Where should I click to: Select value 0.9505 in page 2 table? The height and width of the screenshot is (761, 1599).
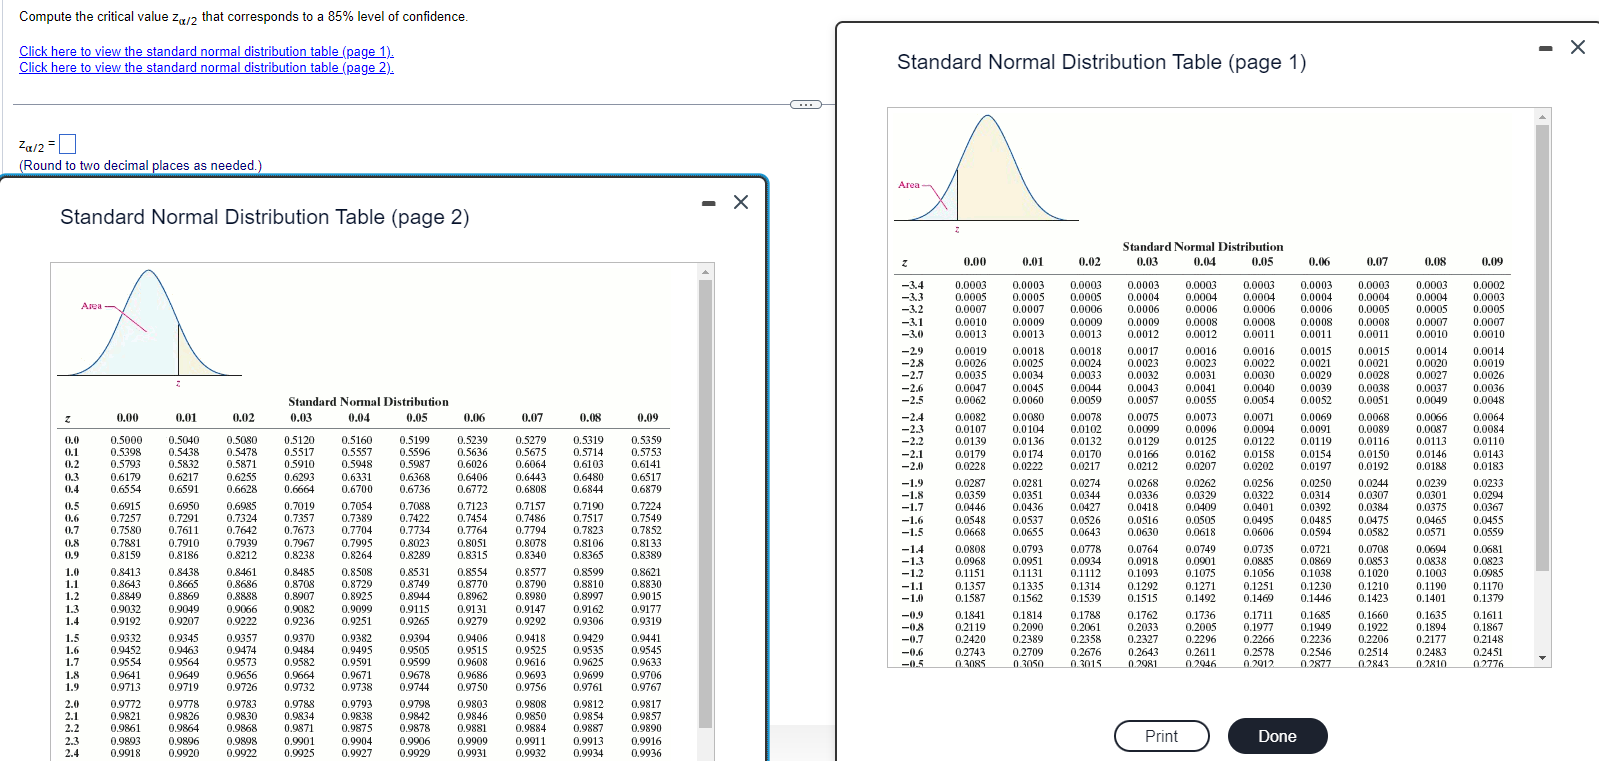pyautogui.click(x=415, y=650)
